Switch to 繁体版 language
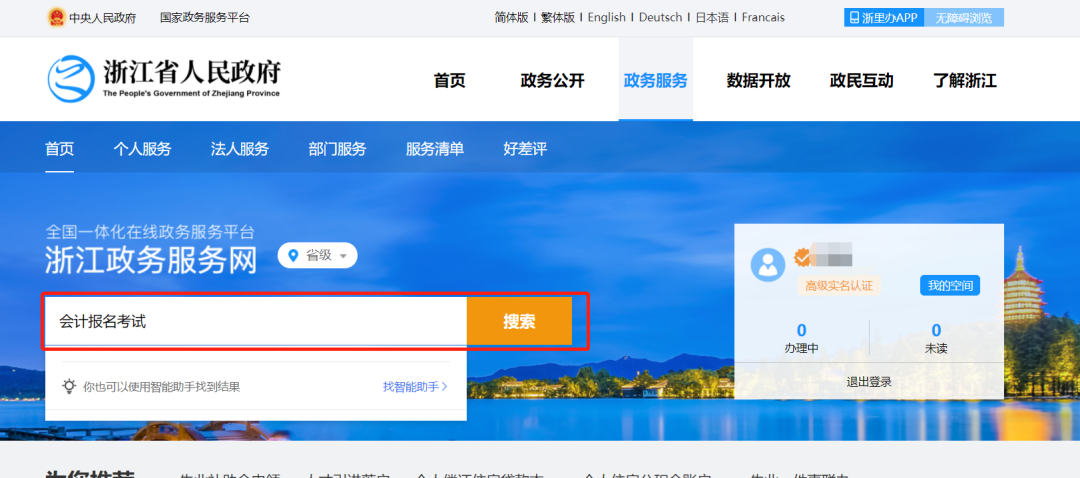This screenshot has width=1080, height=478. coord(558,17)
